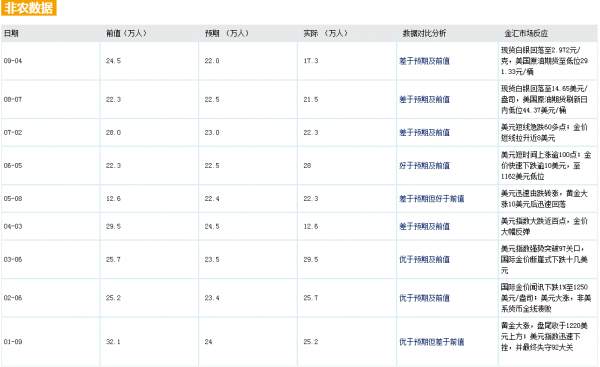Open the 优于预期但差于前值 link
The image size is (600, 367).
point(432,342)
